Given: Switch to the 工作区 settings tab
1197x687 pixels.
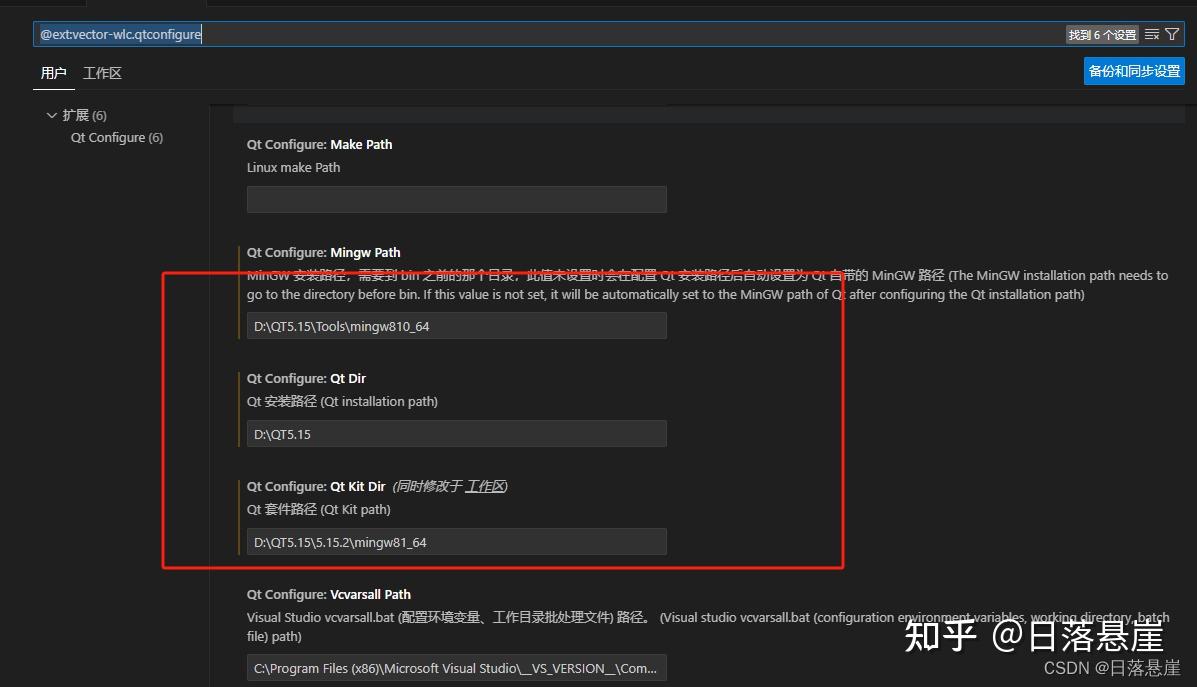Looking at the screenshot, I should click(102, 72).
